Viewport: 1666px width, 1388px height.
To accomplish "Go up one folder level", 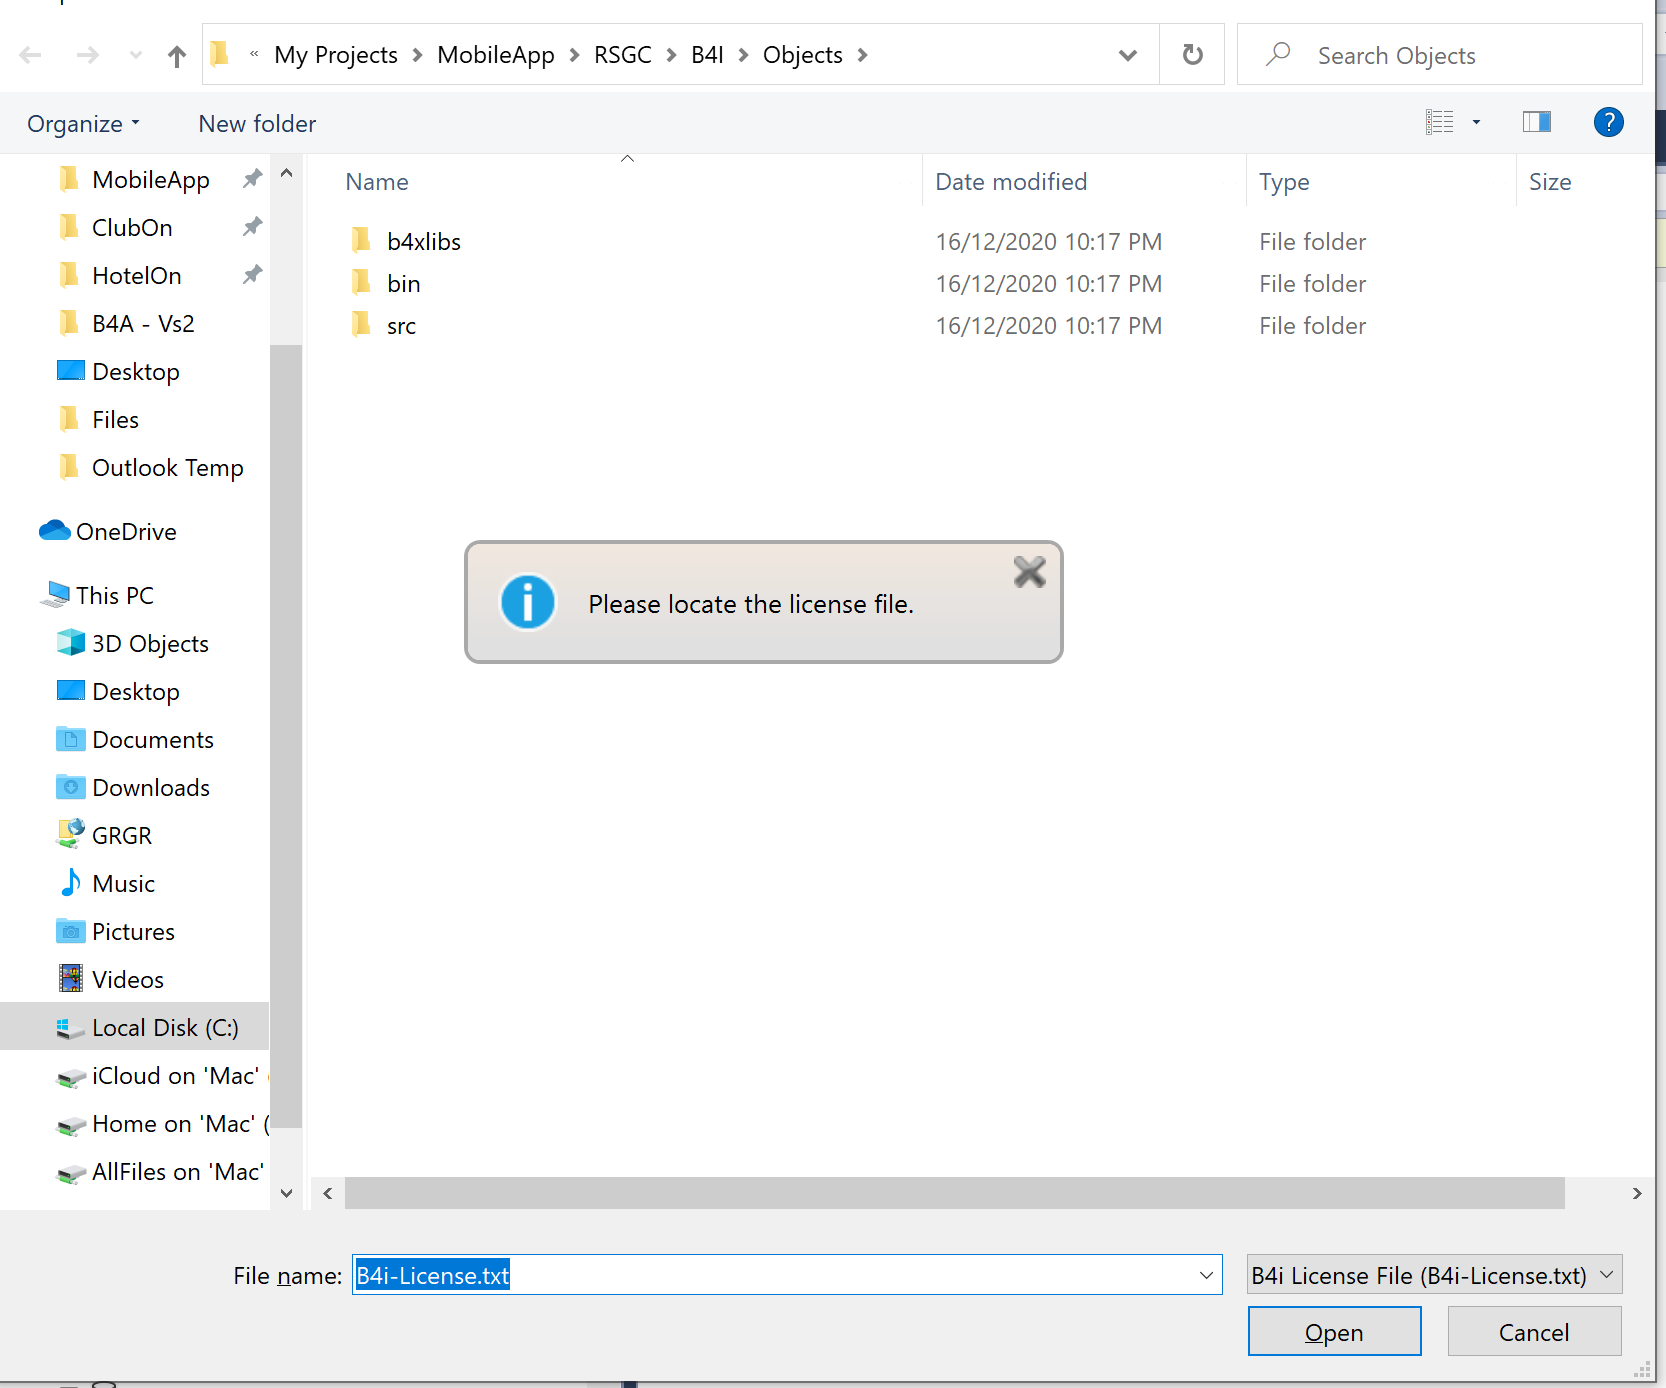I will click(177, 56).
